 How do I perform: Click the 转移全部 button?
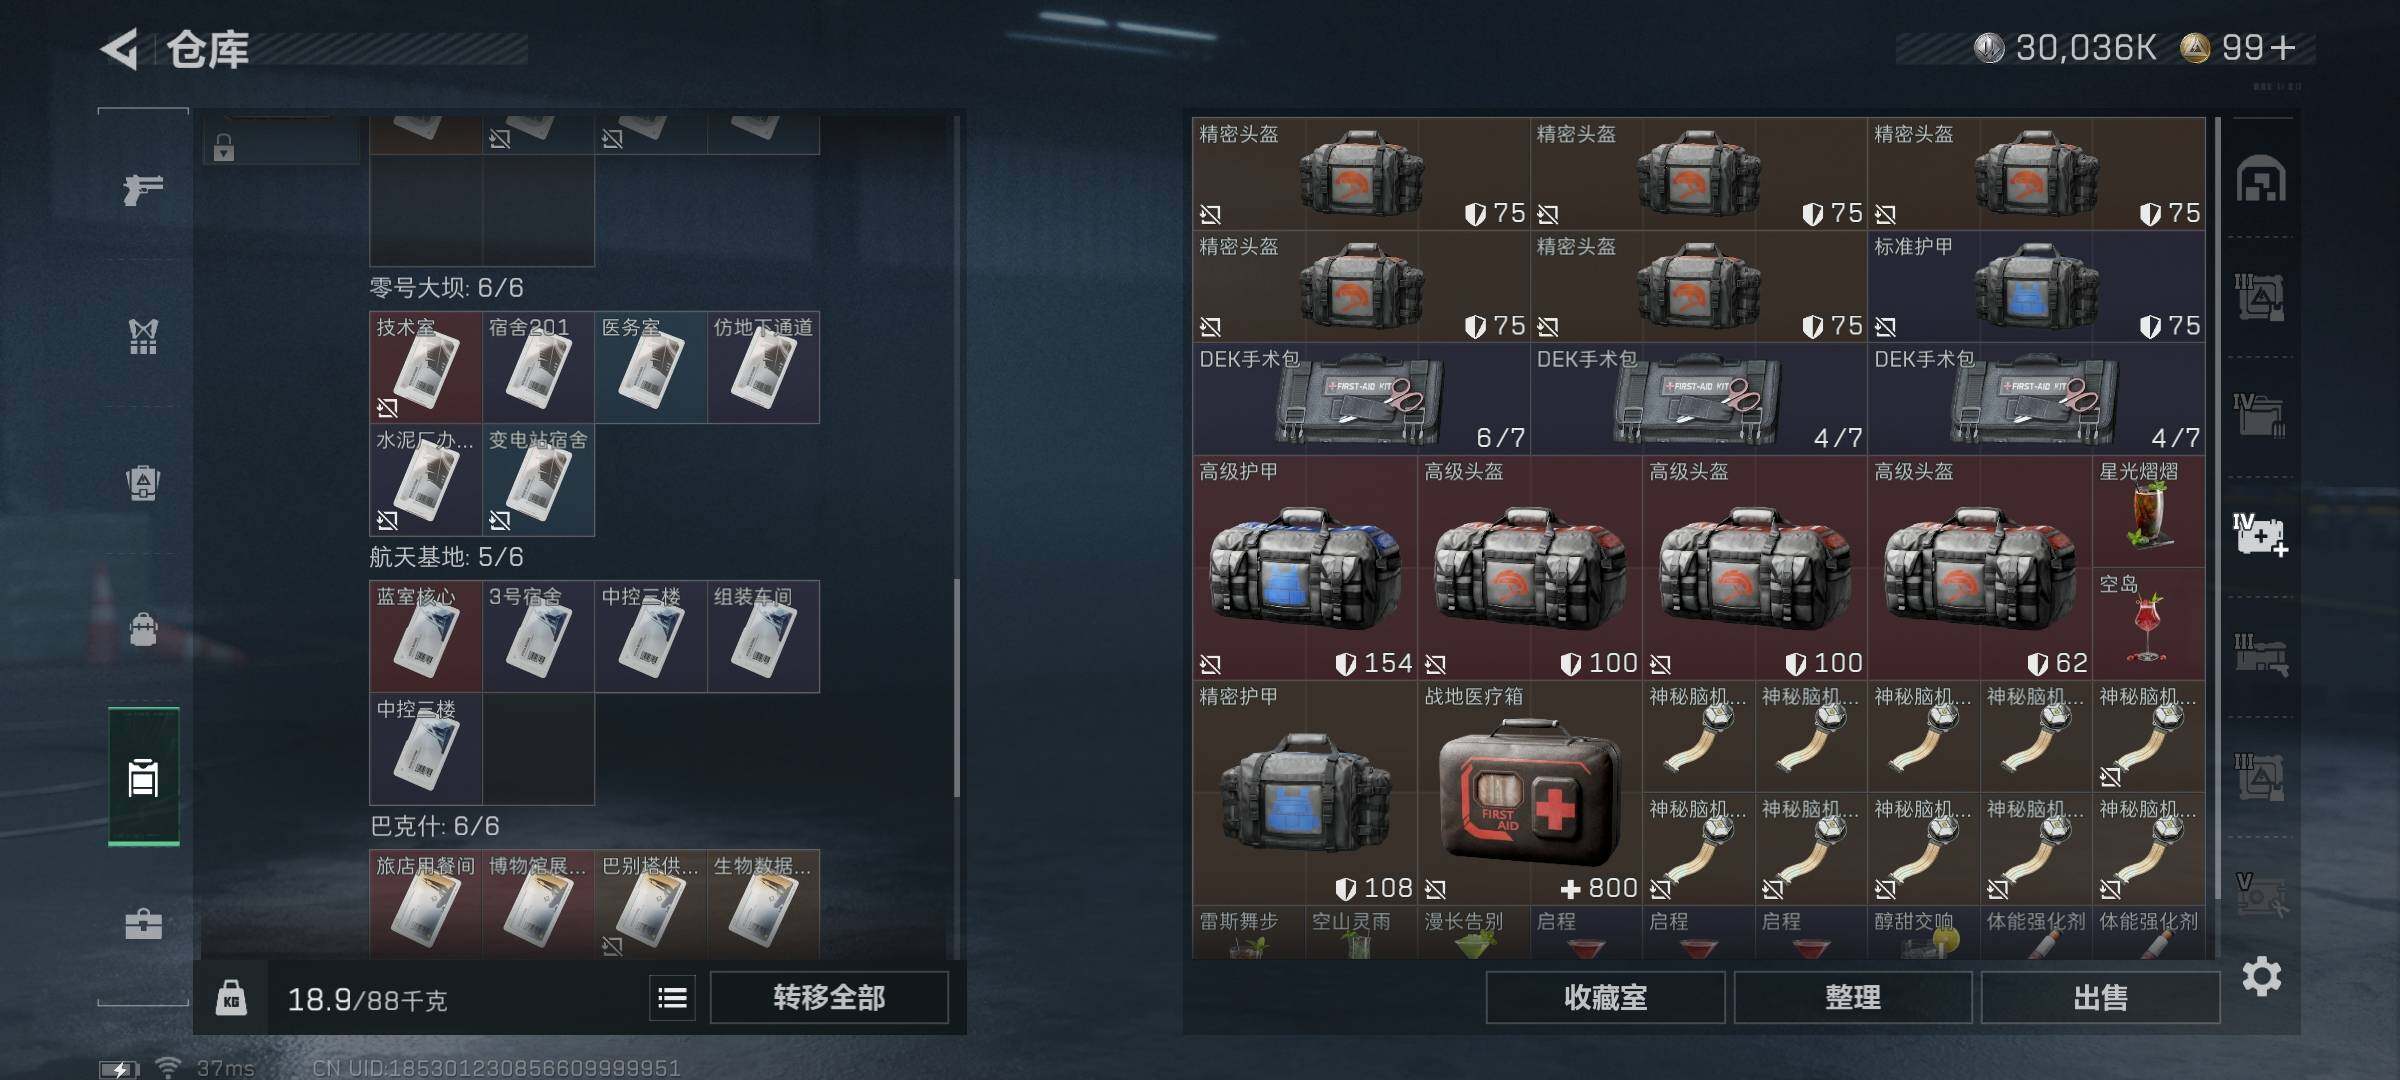(829, 997)
